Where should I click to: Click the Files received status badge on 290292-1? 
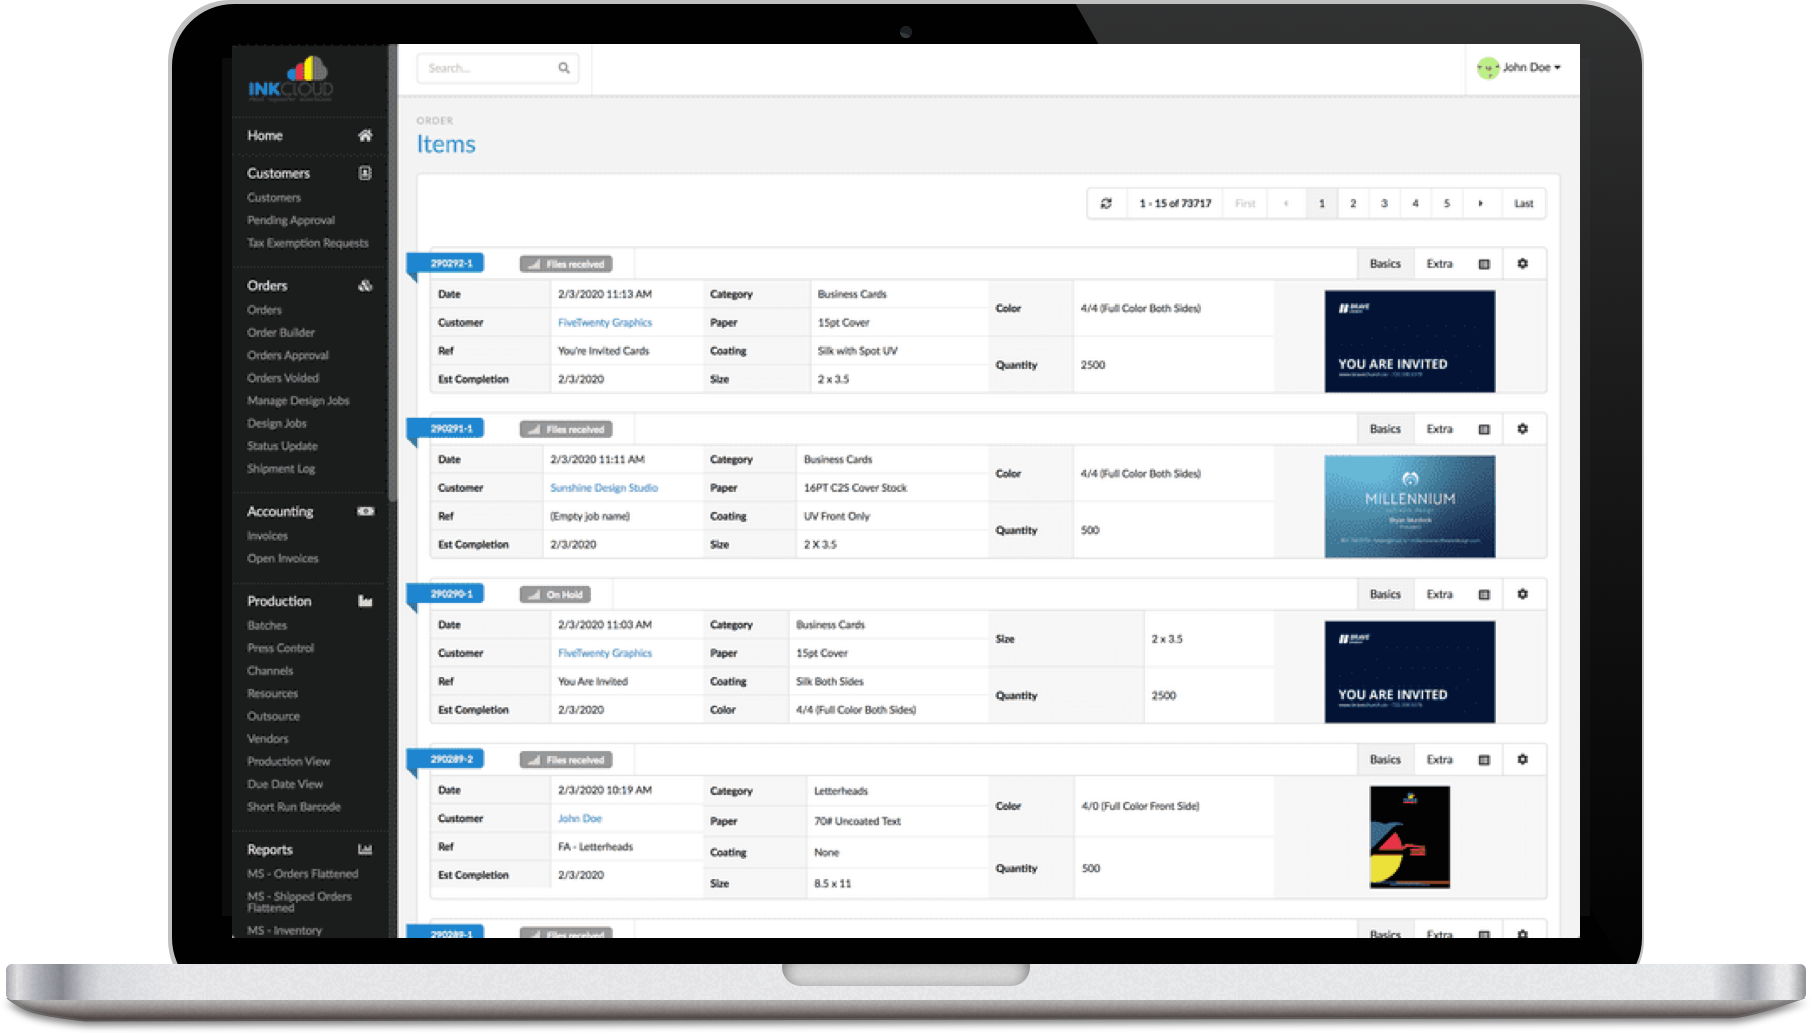[x=565, y=263]
